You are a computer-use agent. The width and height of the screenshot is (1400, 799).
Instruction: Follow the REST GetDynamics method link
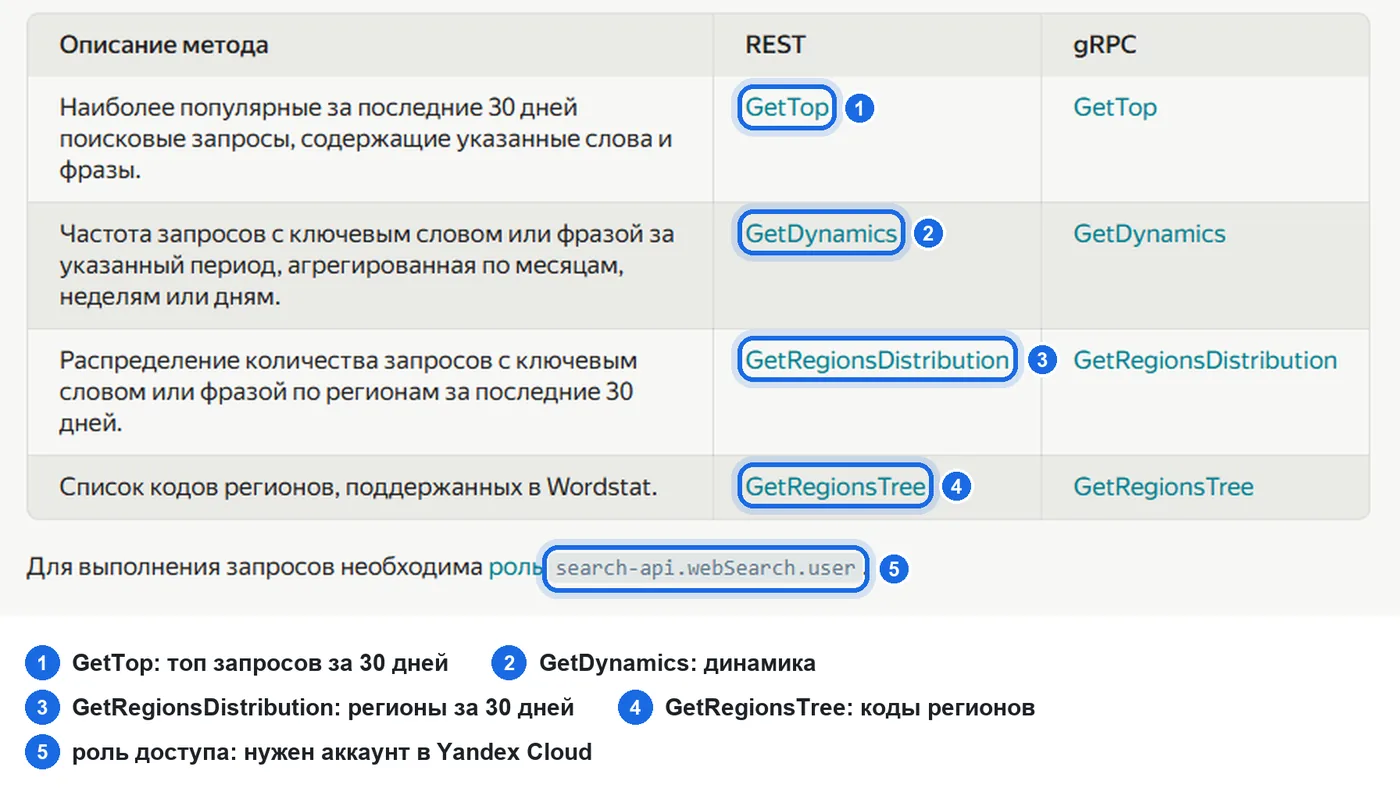pyautogui.click(x=821, y=234)
